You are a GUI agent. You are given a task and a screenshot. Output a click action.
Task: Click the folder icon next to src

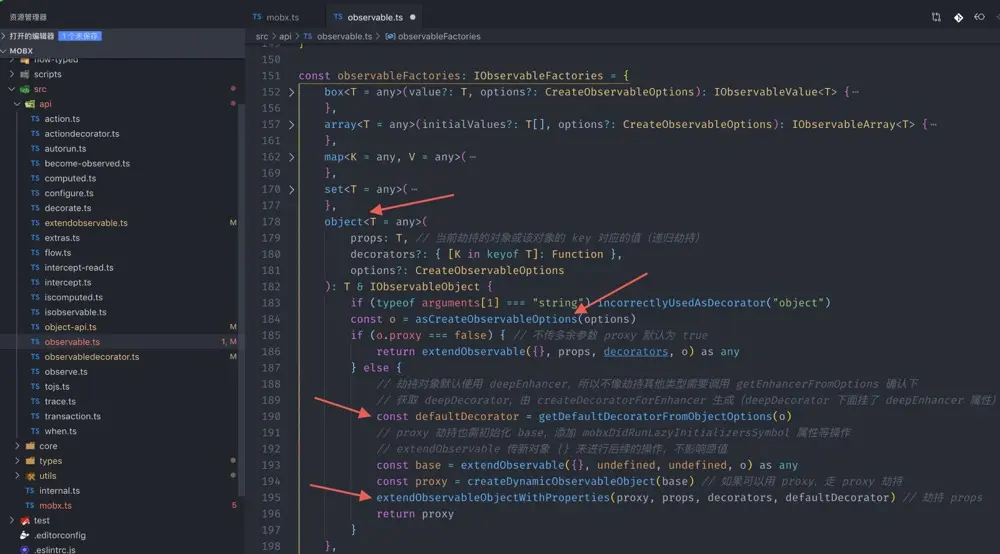[25, 89]
